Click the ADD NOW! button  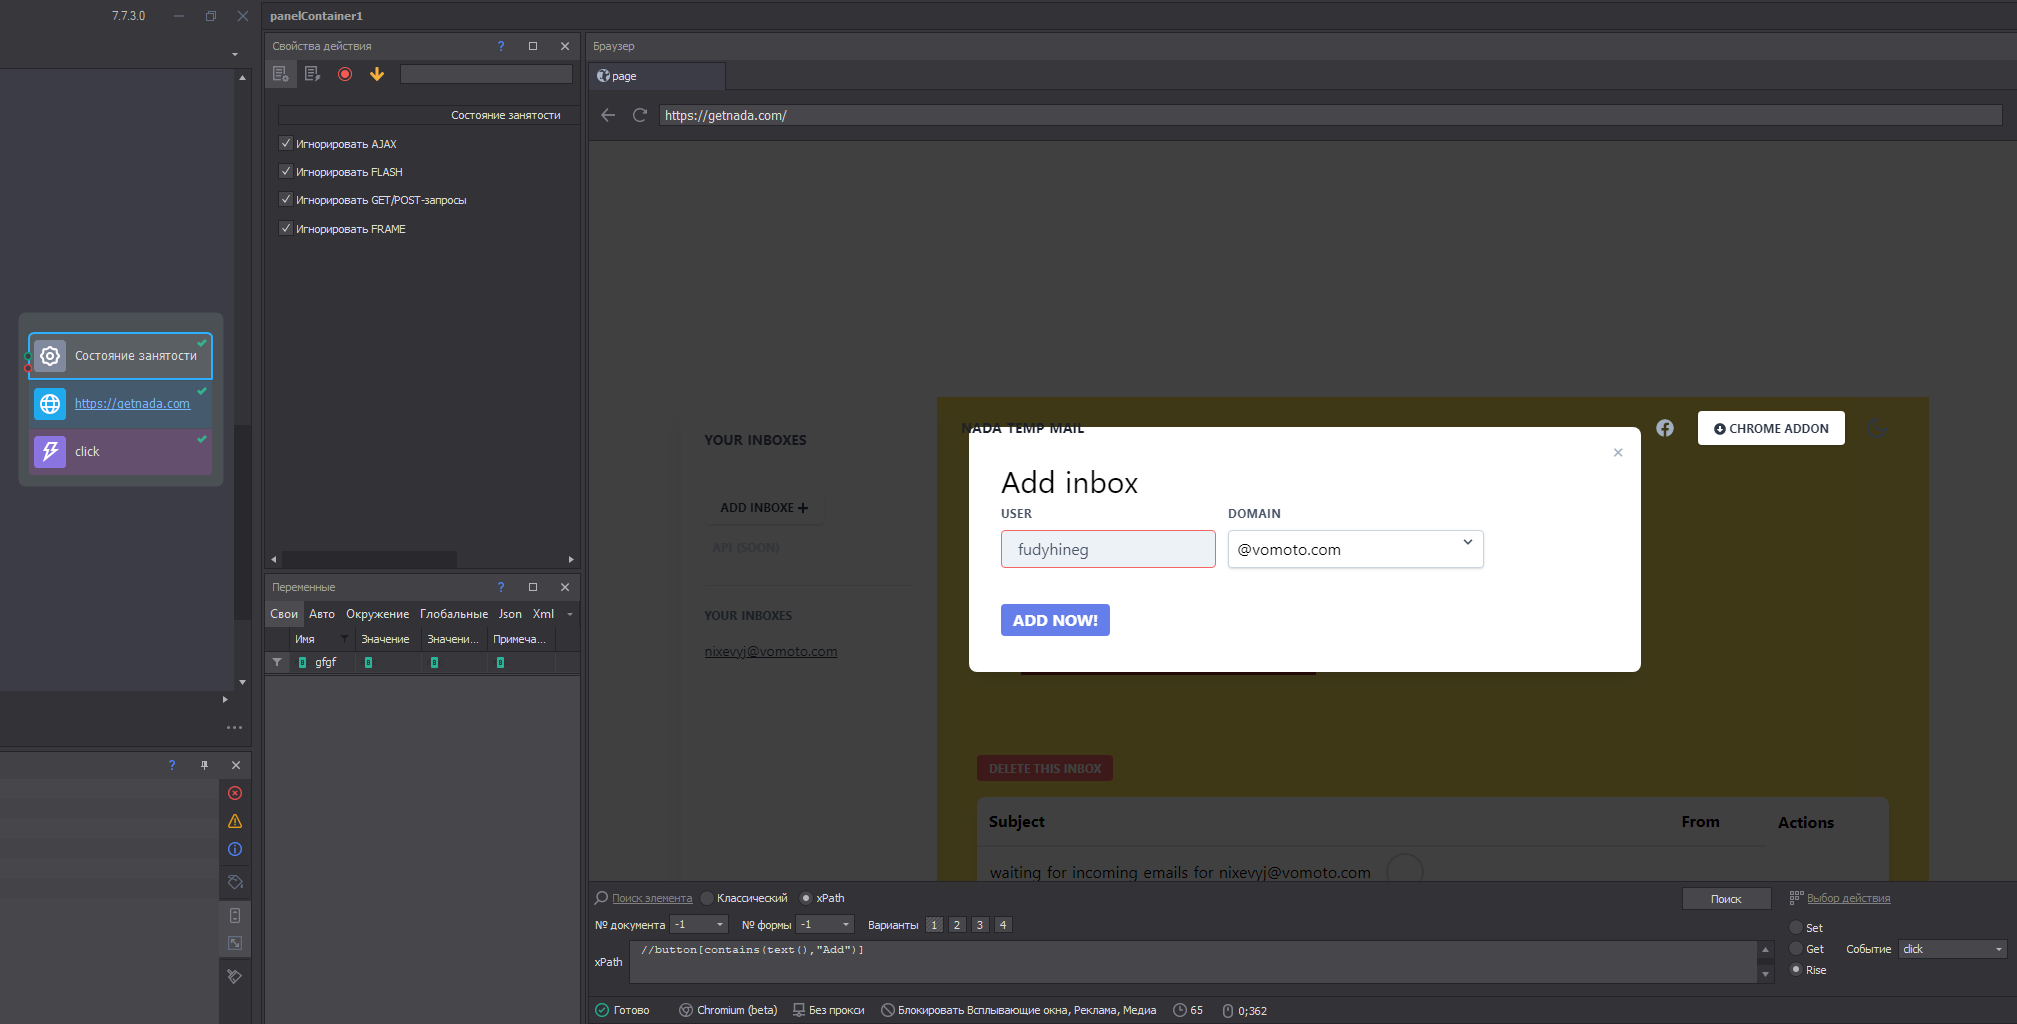coord(1055,620)
